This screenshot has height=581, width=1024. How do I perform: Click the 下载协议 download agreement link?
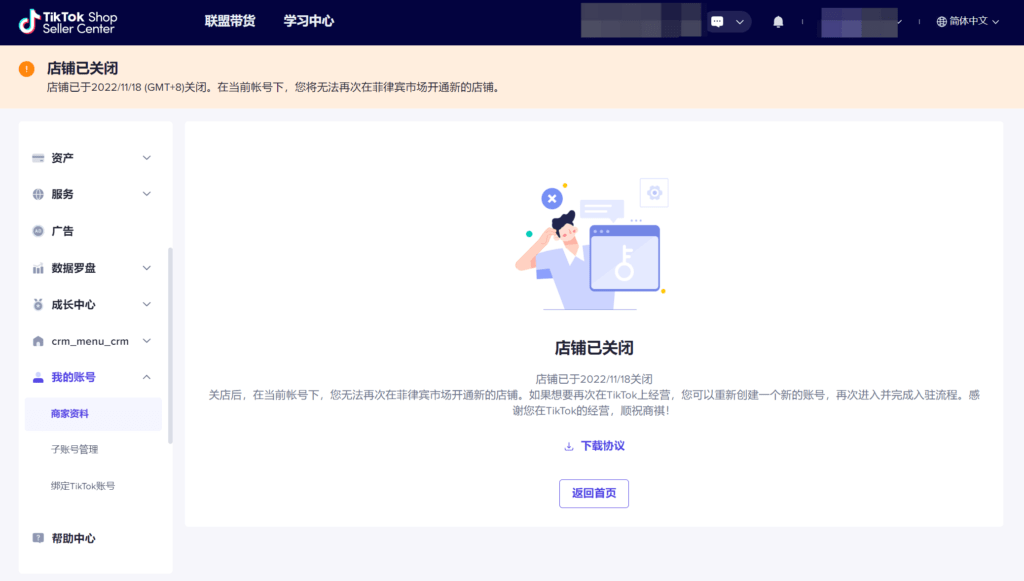click(594, 446)
